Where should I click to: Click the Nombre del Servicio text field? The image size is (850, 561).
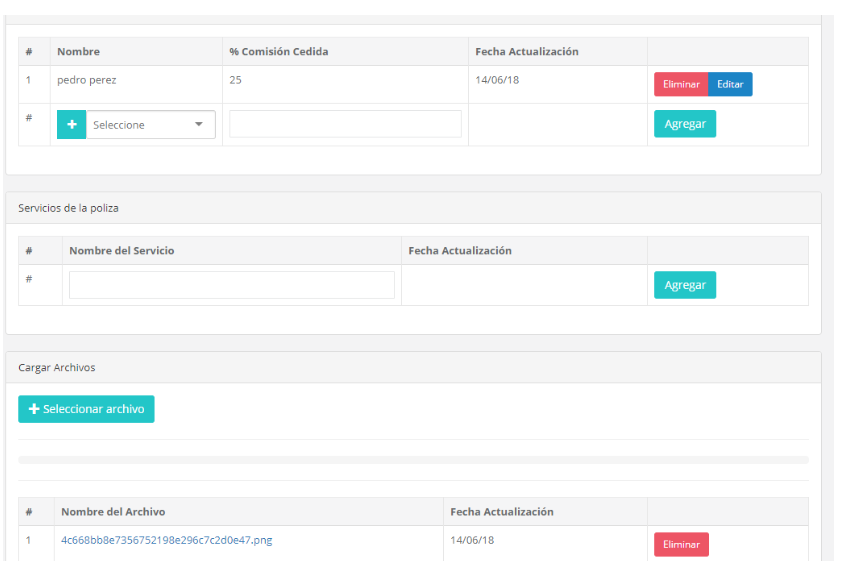(x=232, y=285)
